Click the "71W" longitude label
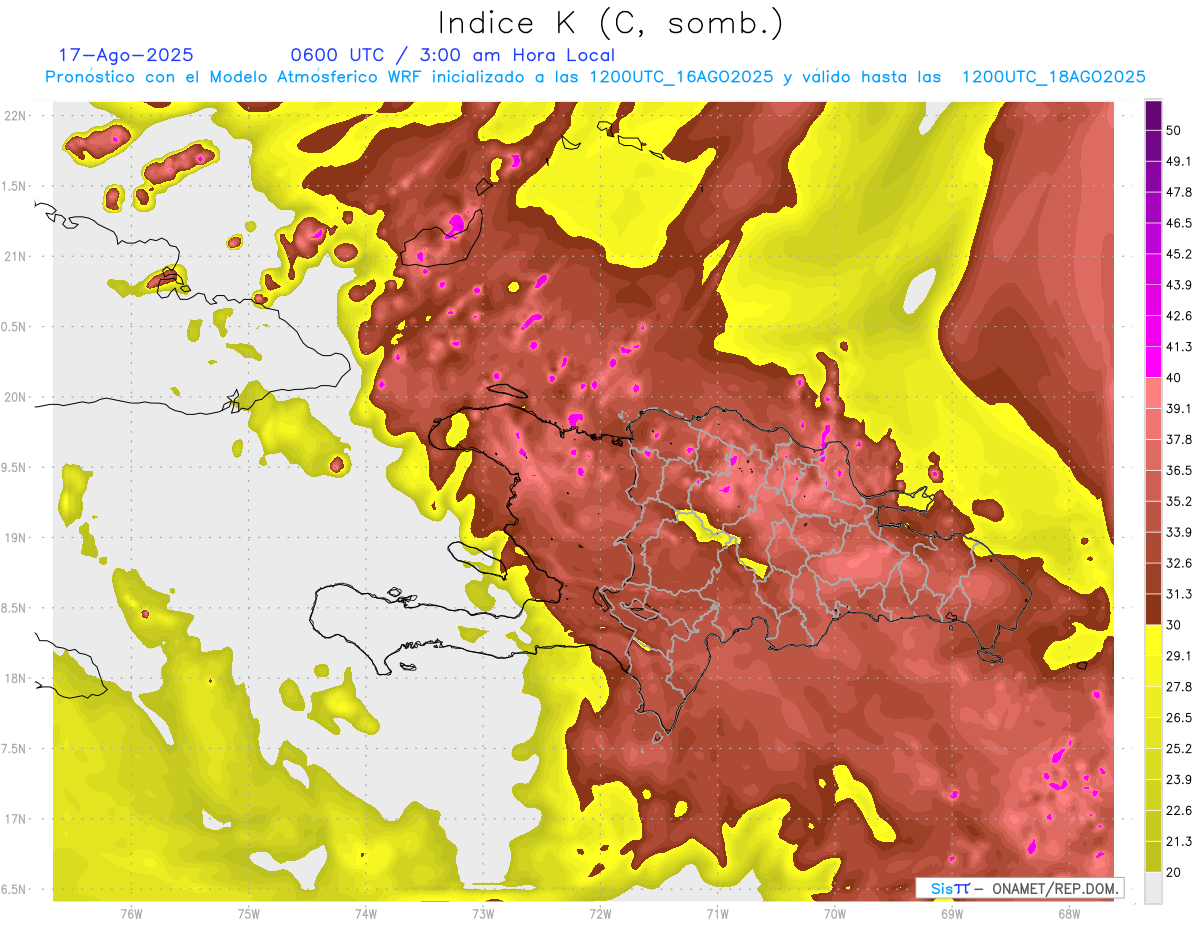The width and height of the screenshot is (1200, 927). (x=717, y=913)
